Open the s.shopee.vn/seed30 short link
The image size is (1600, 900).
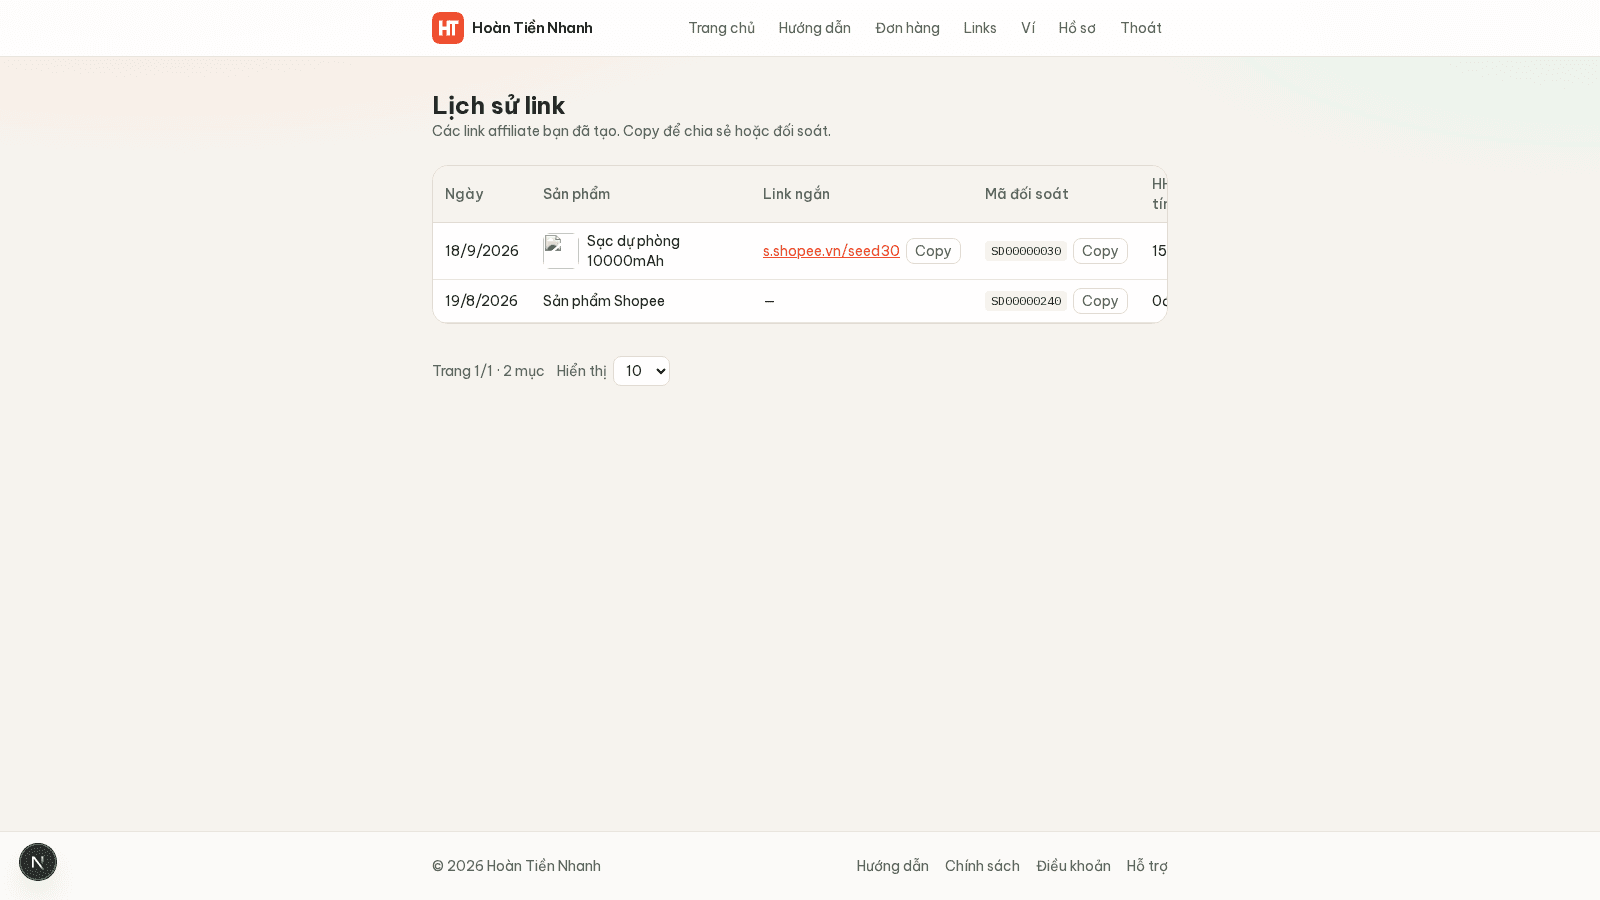(x=831, y=251)
